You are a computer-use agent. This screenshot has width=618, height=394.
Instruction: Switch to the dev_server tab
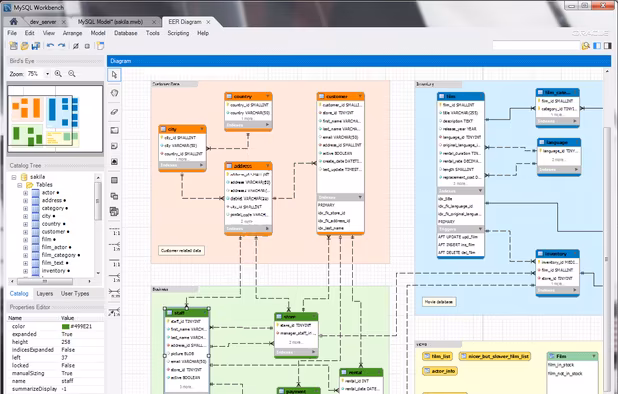point(43,22)
